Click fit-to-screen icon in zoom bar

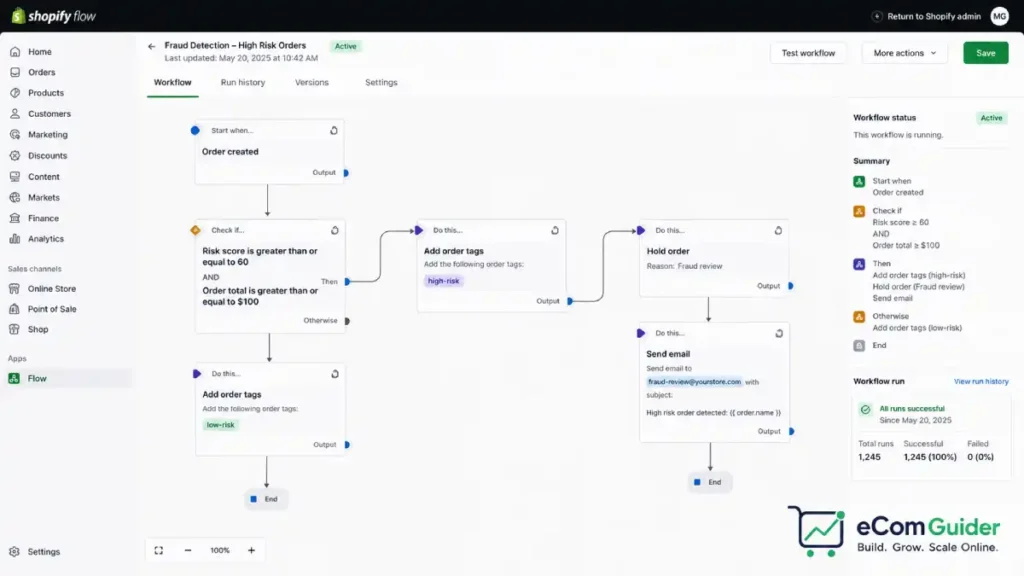click(159, 551)
